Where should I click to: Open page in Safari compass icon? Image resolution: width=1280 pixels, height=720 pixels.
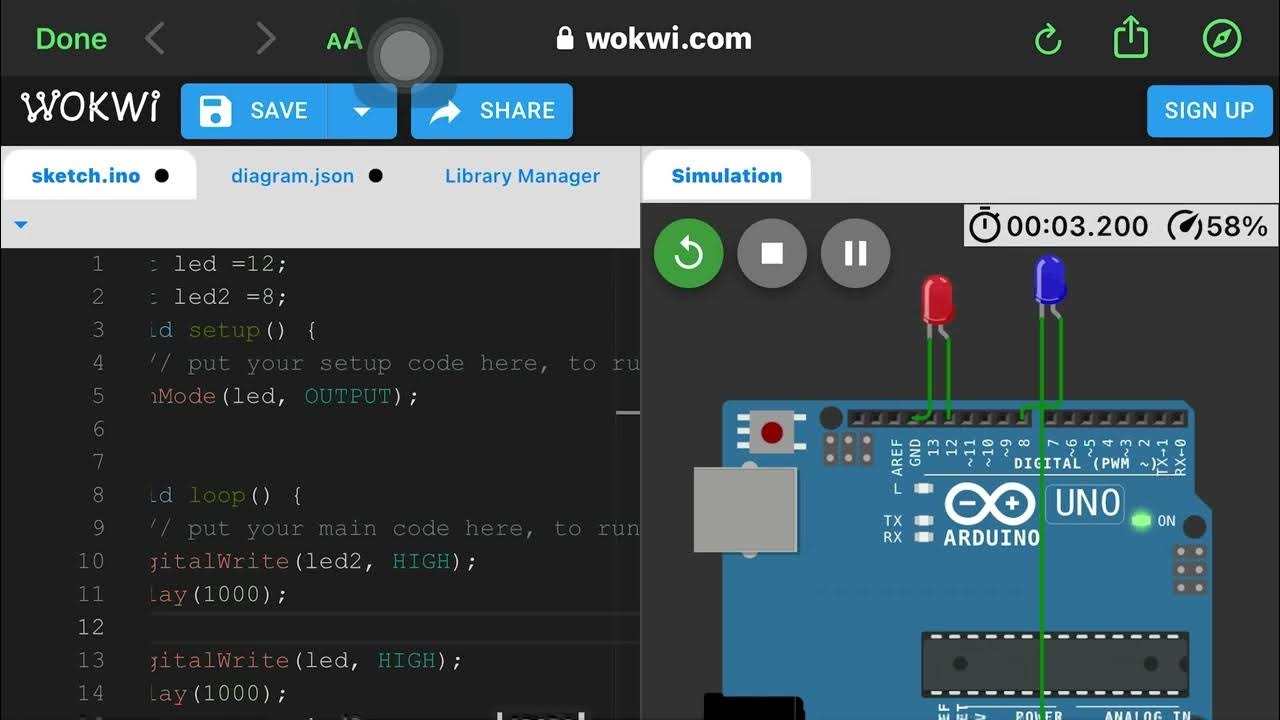tap(1221, 39)
